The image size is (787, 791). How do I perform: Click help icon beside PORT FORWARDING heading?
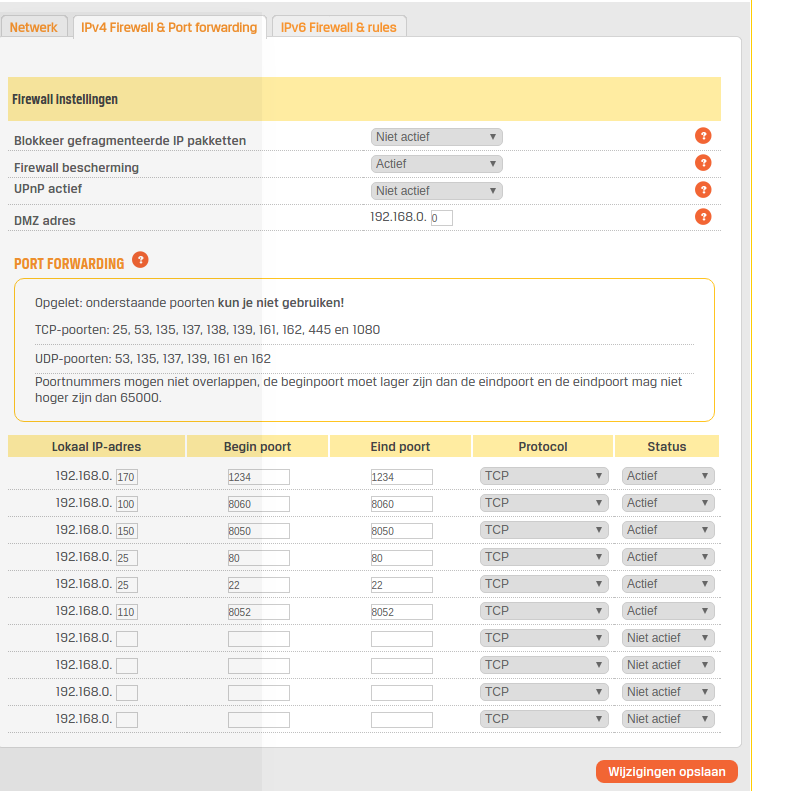(140, 260)
